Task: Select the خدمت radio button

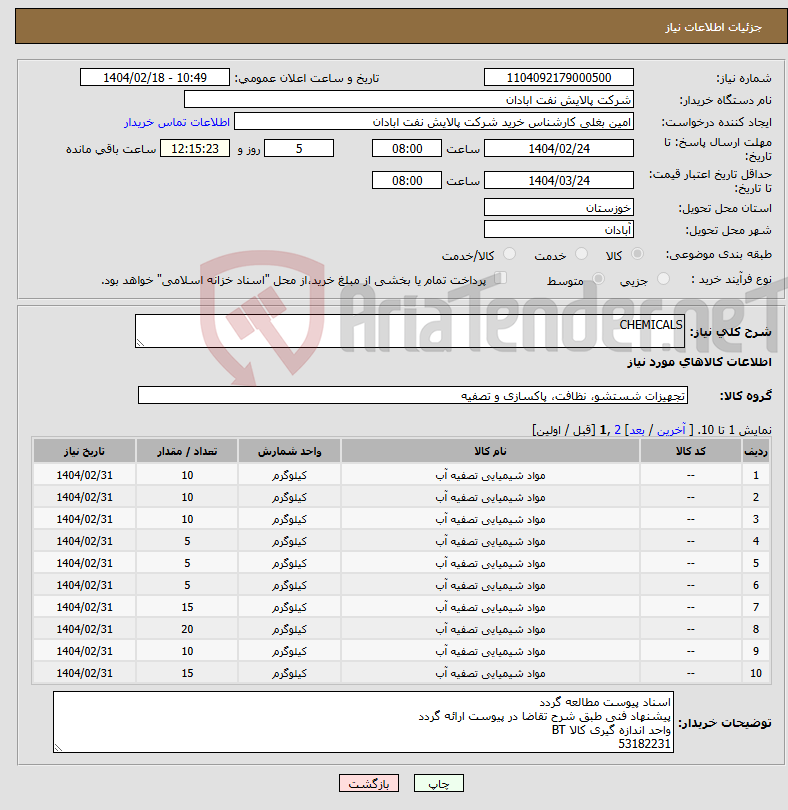Action: [x=581, y=254]
